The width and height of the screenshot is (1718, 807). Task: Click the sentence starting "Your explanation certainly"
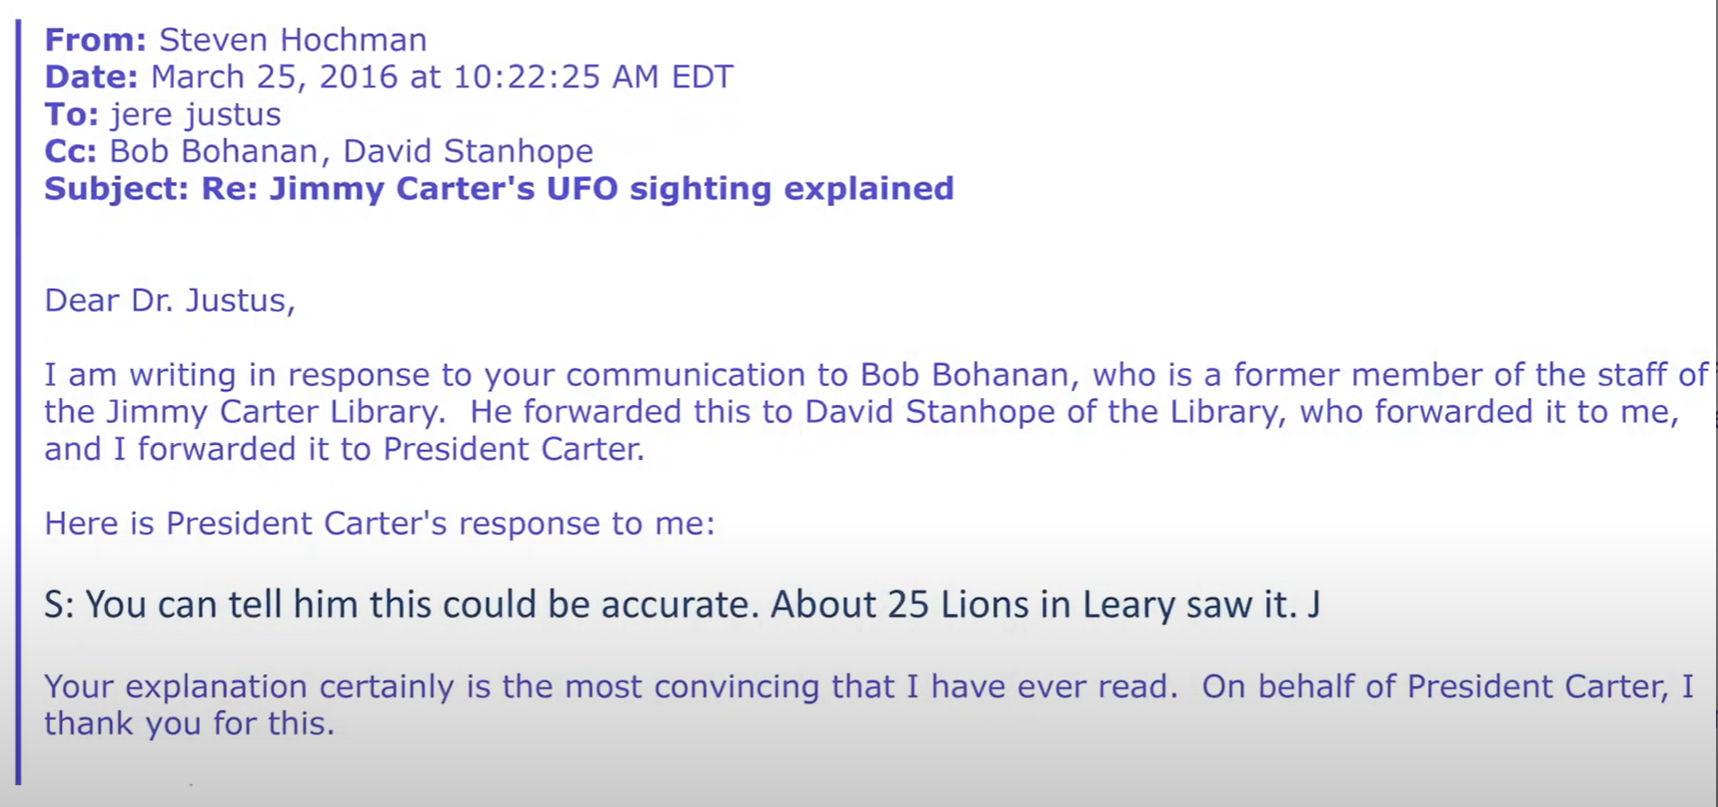[869, 687]
